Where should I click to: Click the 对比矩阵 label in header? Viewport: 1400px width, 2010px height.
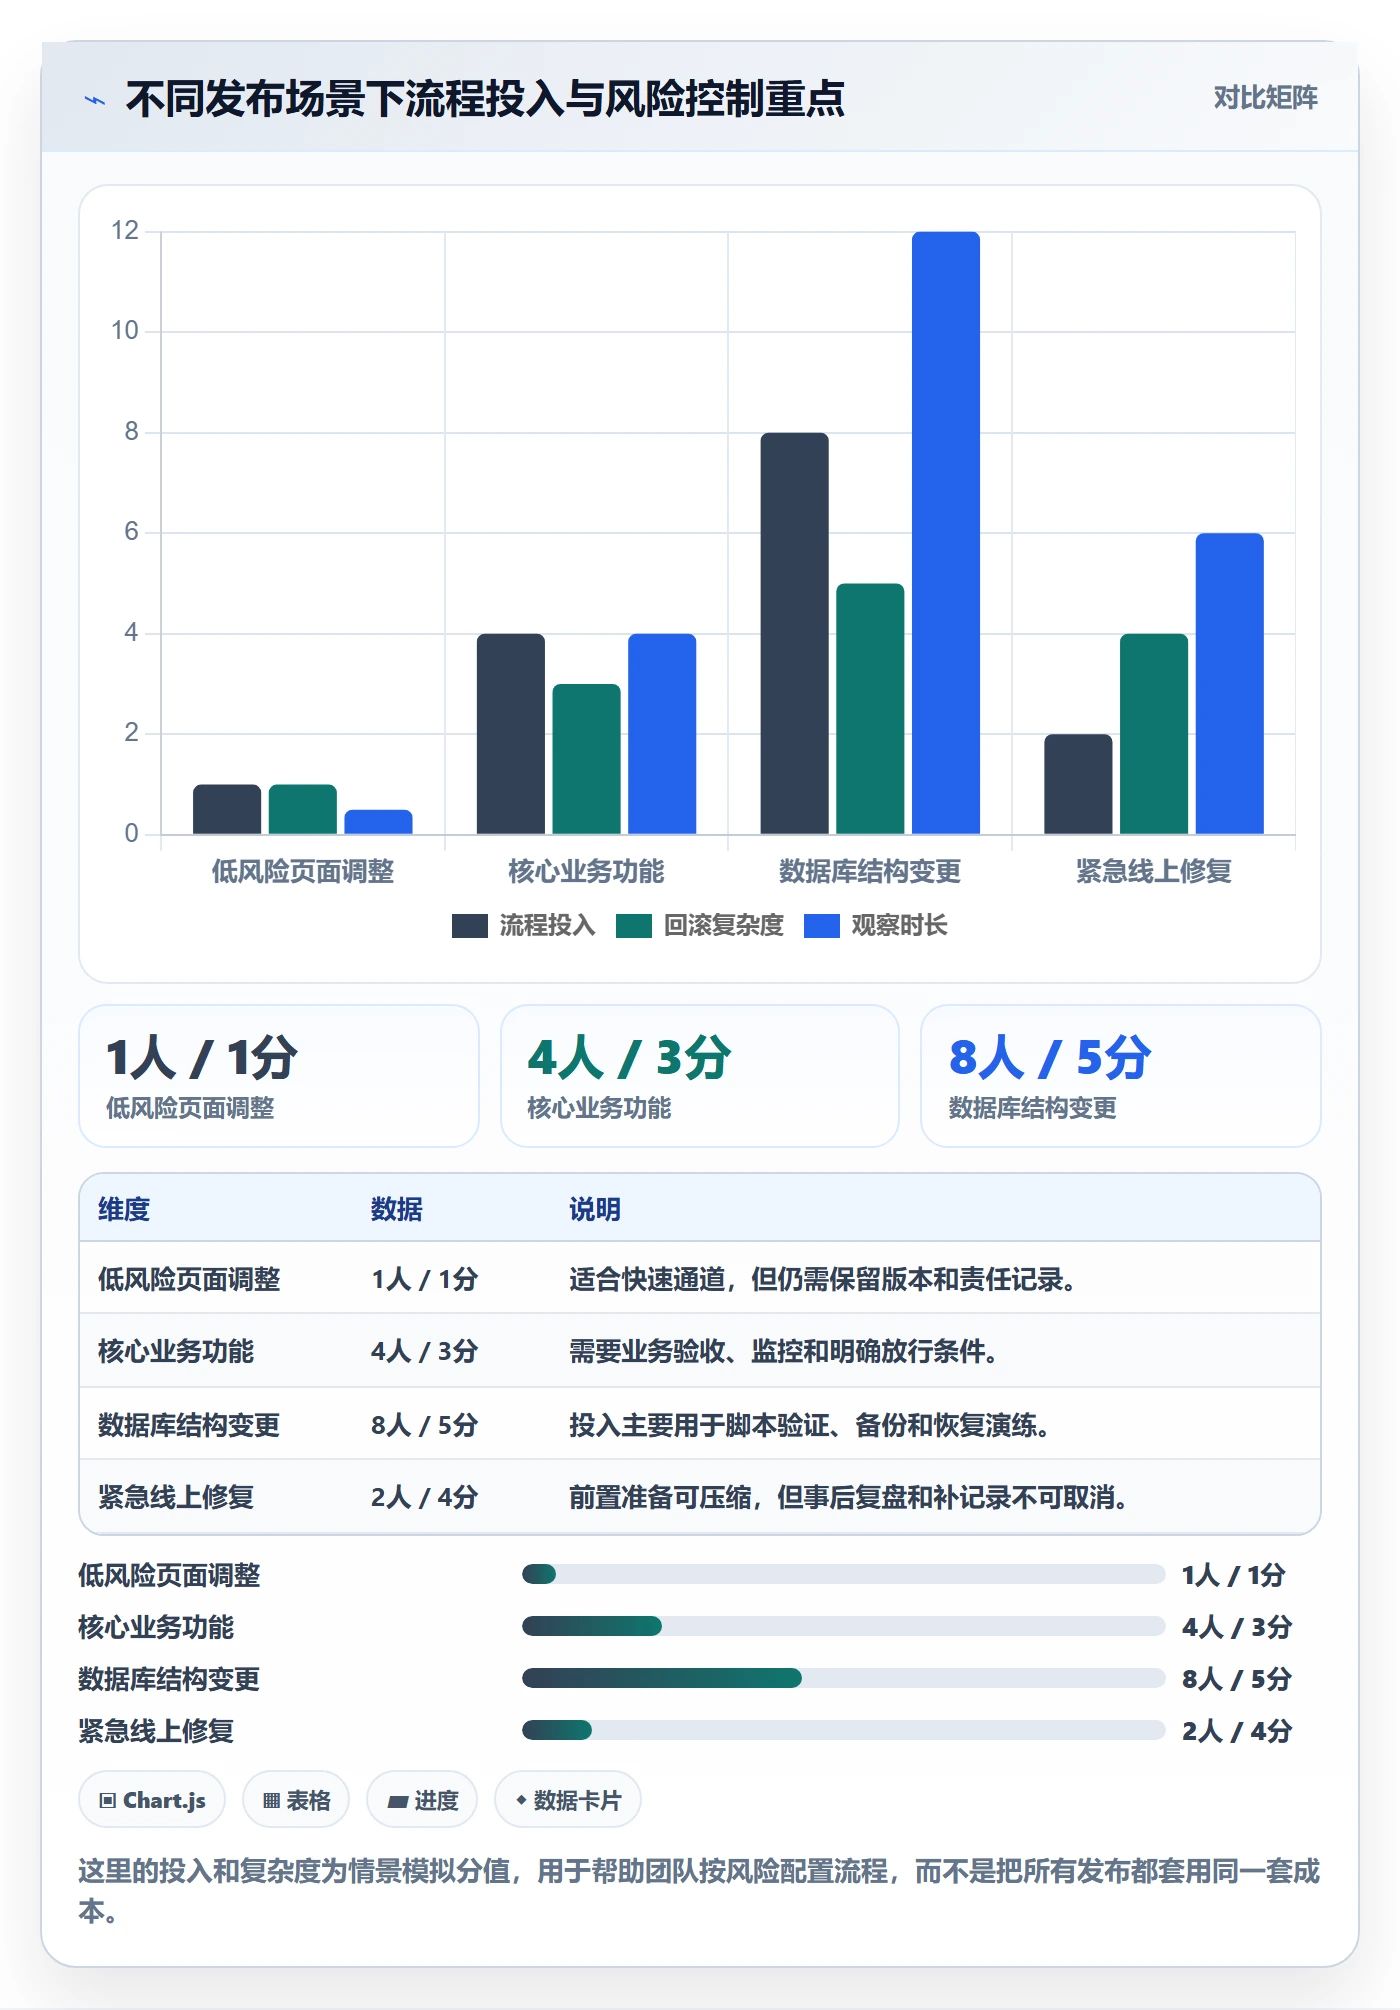[1265, 98]
